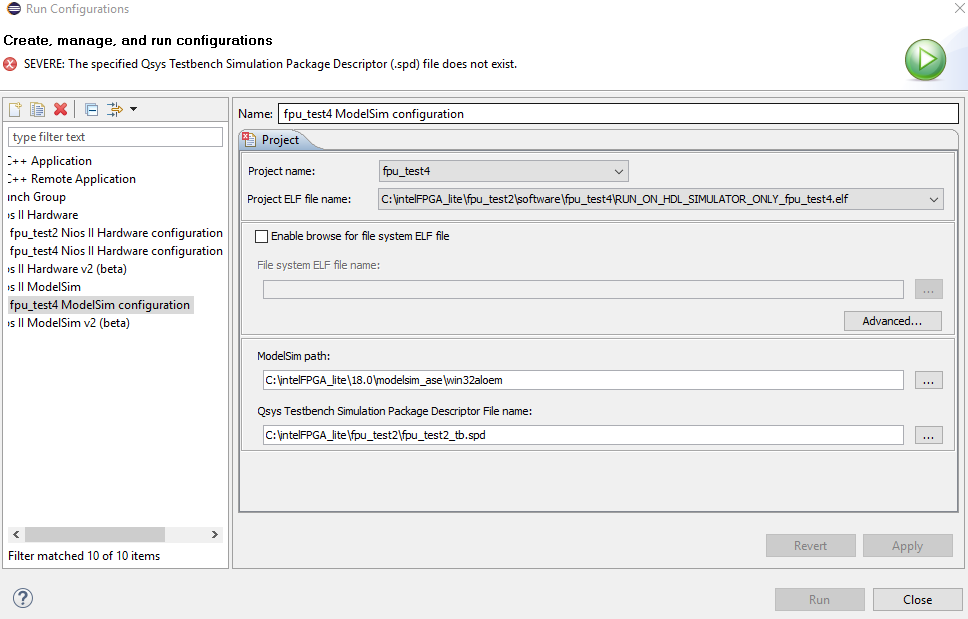The width and height of the screenshot is (968, 619).
Task: Open the filter options dropdown arrow
Action: (x=133, y=109)
